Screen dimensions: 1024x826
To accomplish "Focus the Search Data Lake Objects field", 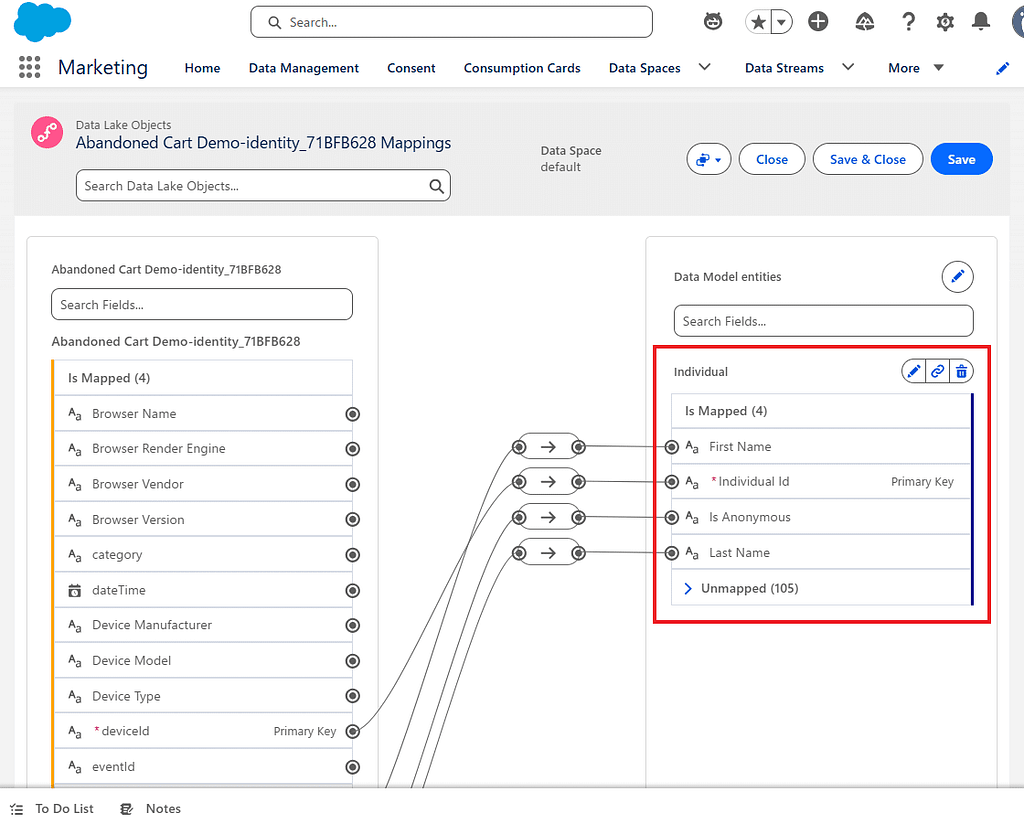I will [x=263, y=186].
